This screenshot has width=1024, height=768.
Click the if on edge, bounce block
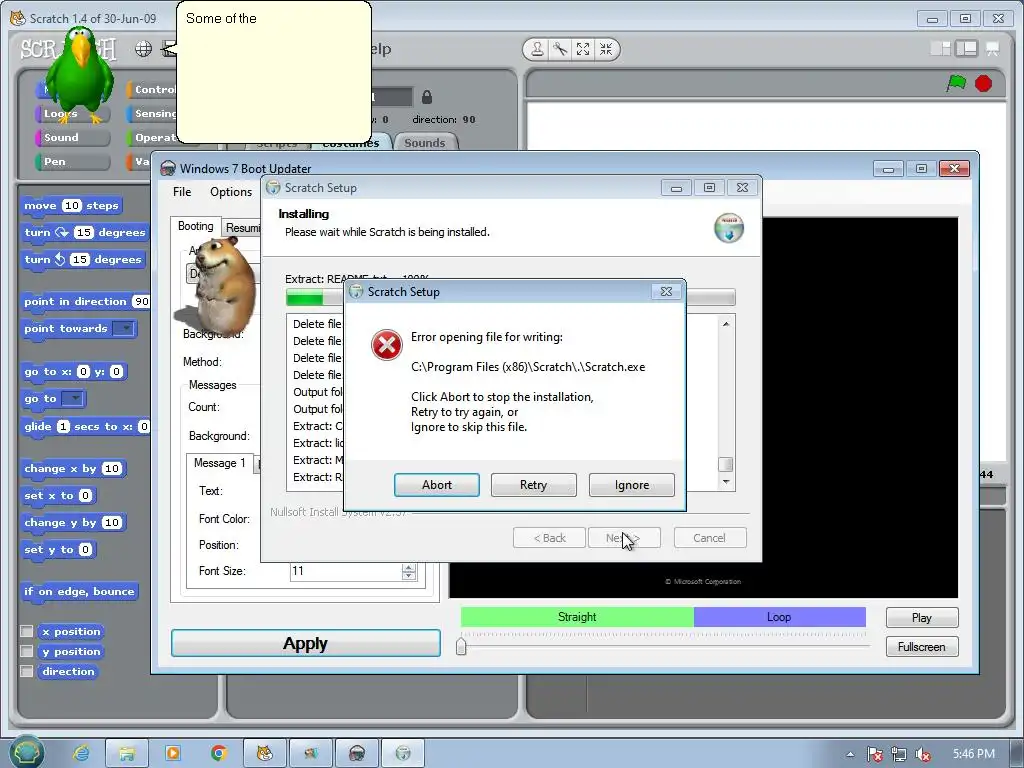point(79,592)
